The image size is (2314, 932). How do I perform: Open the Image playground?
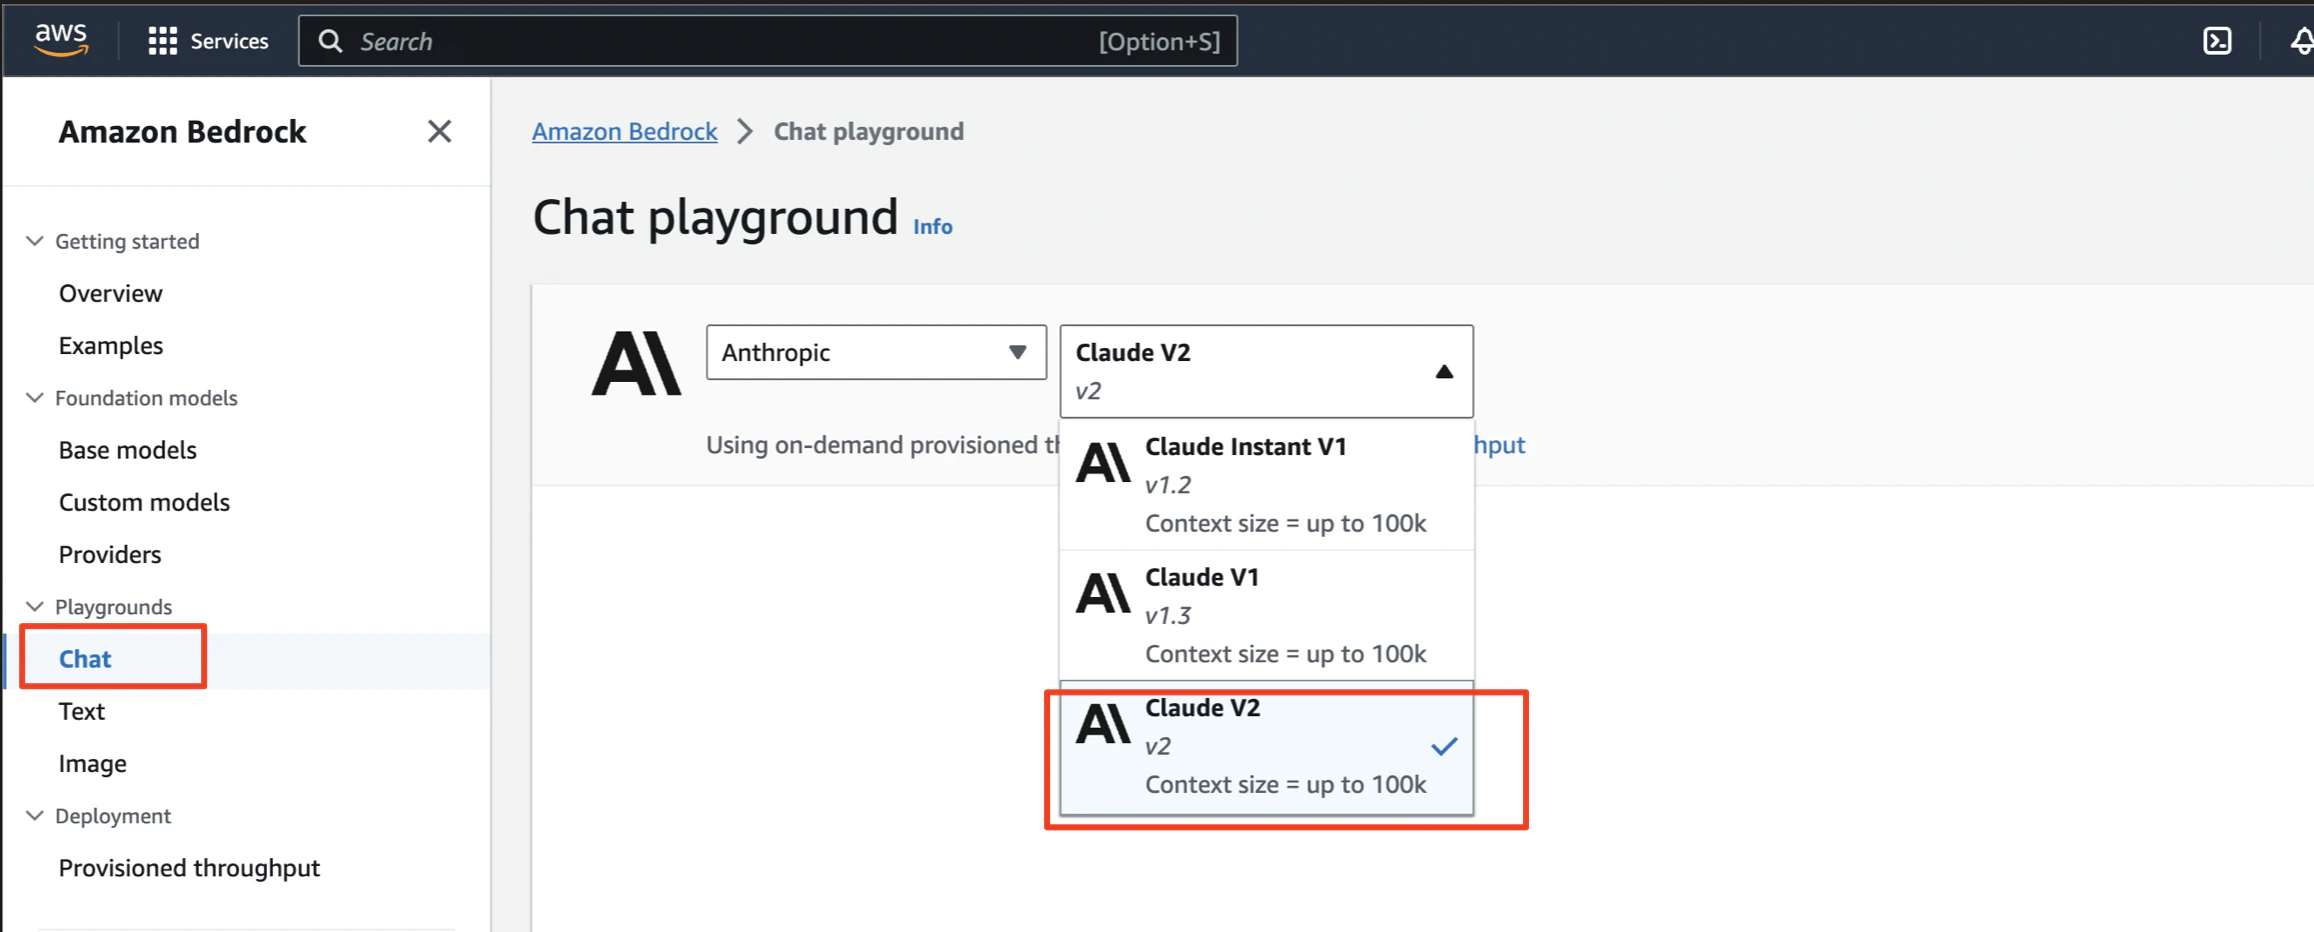(92, 763)
